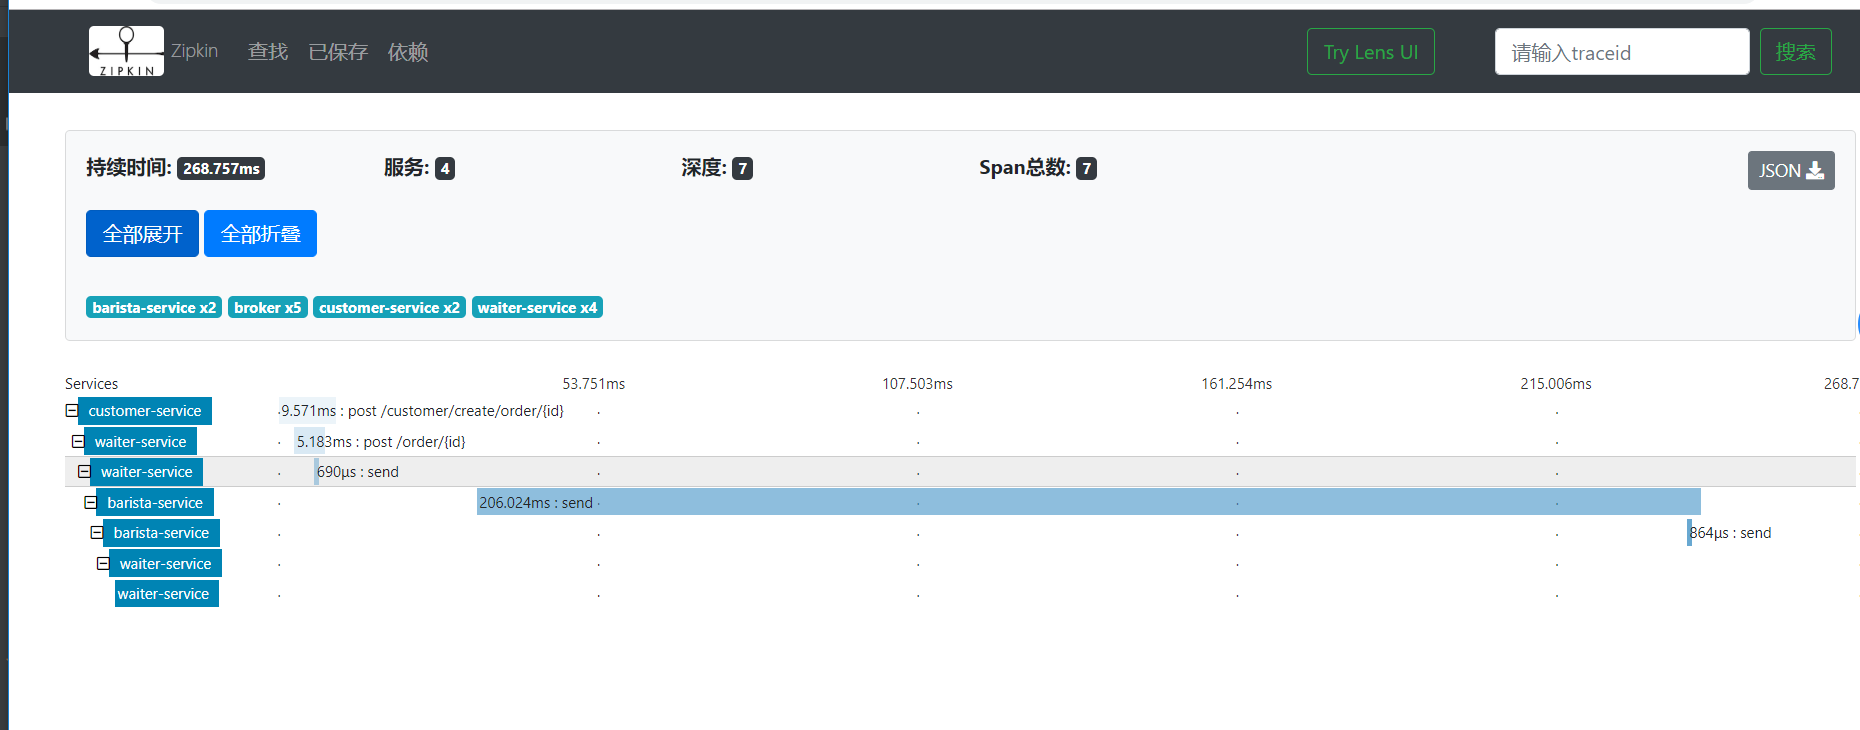1860x730 pixels.
Task: Collapse the customer-service root span
Action: [71, 410]
